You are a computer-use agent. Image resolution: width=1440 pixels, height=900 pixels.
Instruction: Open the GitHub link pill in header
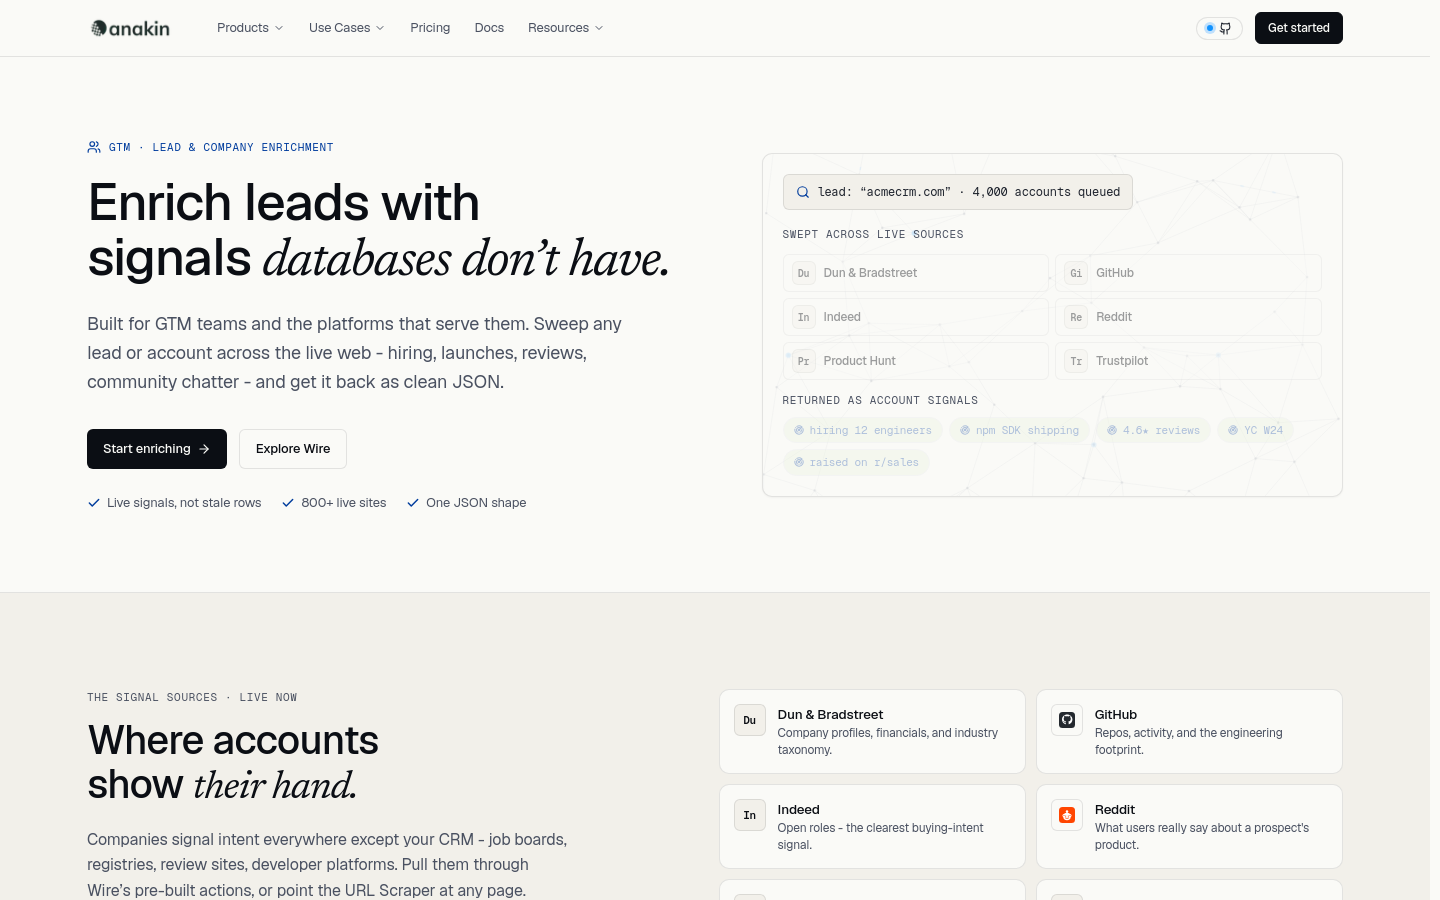coord(1219,28)
